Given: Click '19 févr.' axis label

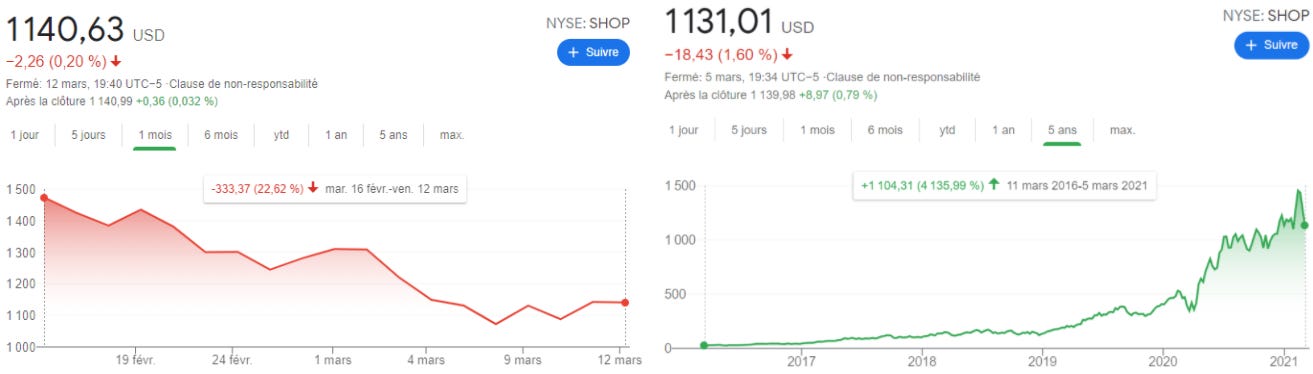Looking at the screenshot, I should pyautogui.click(x=135, y=360).
